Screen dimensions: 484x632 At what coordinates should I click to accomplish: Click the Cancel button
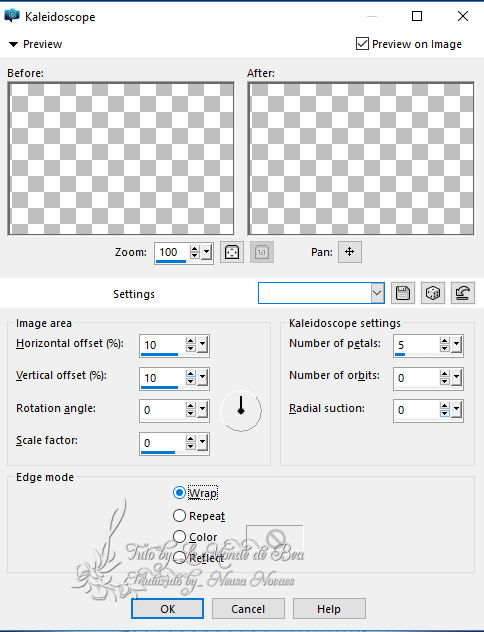point(248,608)
